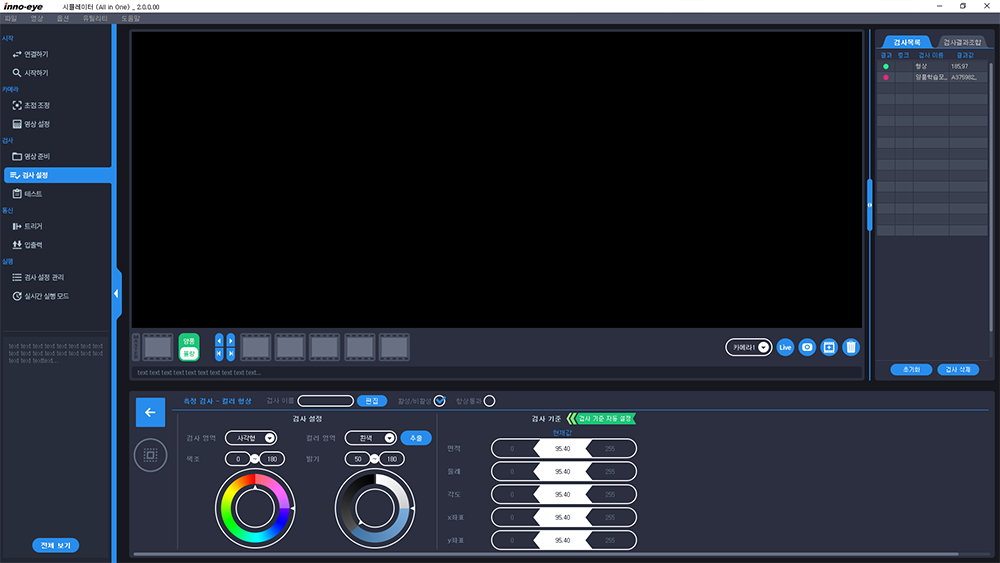Toggle the 불량 defect label
This screenshot has height=563, width=1000.
(x=189, y=353)
